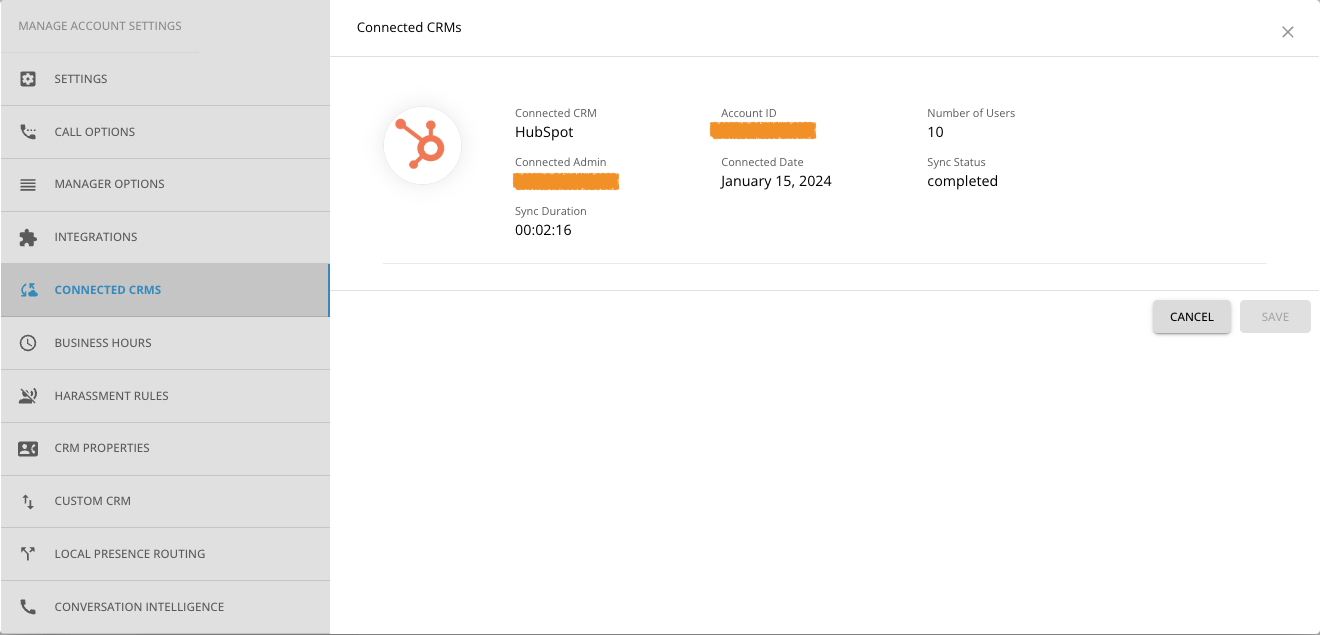Click the January 15, 2024 connected date
The width and height of the screenshot is (1320, 635).
pyautogui.click(x=776, y=181)
